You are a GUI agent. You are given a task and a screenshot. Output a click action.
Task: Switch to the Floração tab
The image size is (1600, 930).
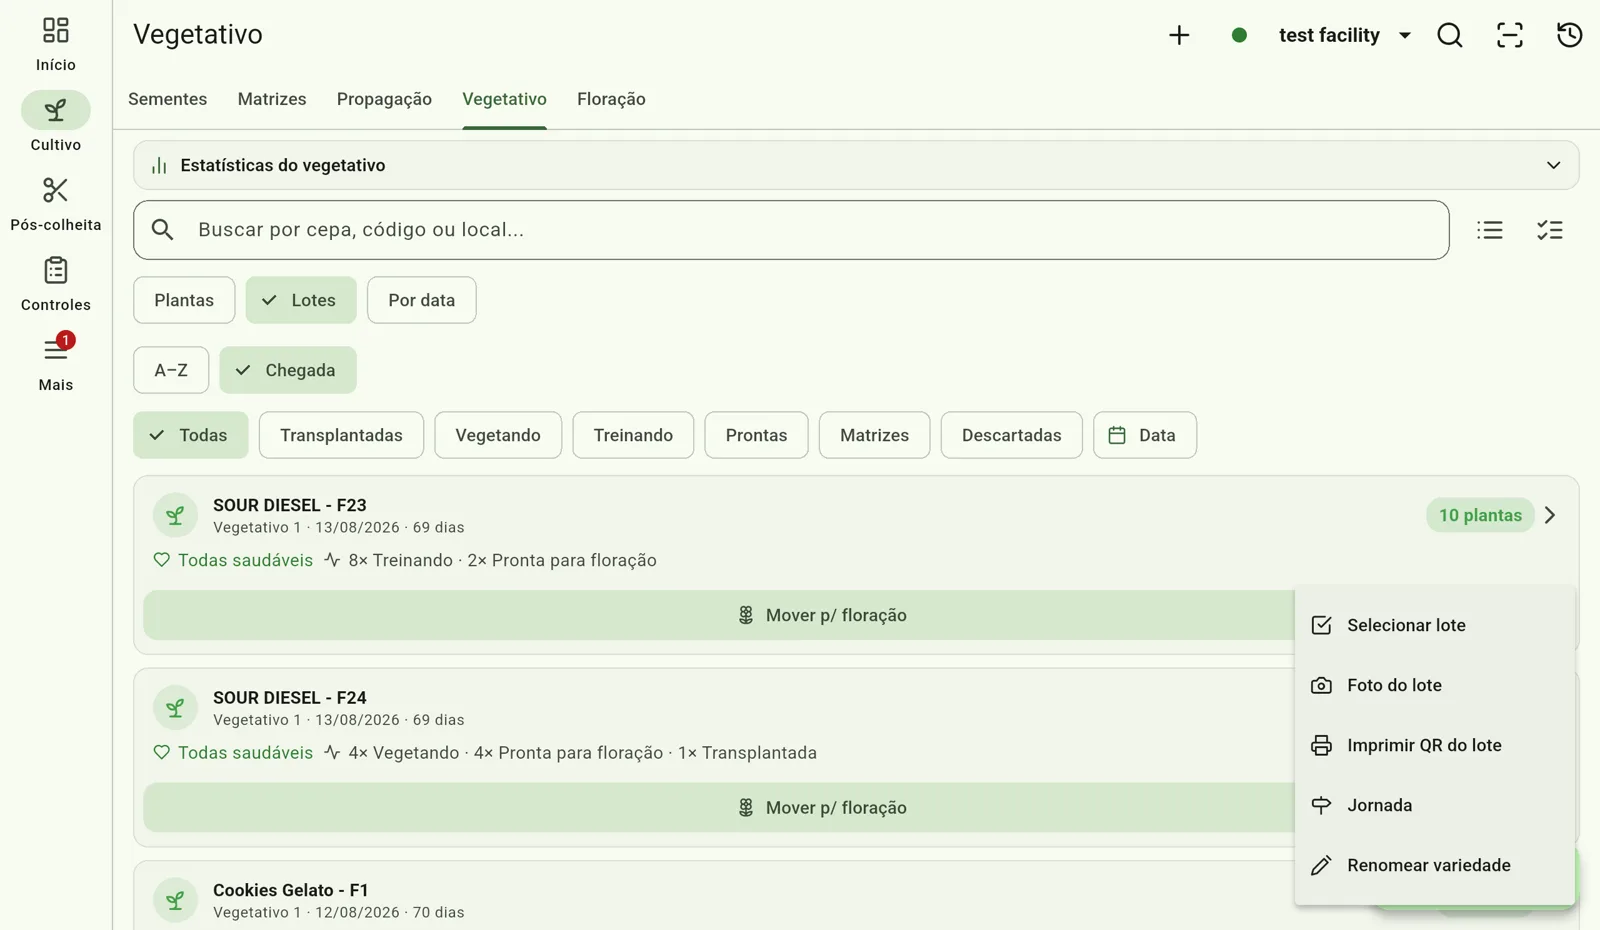click(611, 99)
